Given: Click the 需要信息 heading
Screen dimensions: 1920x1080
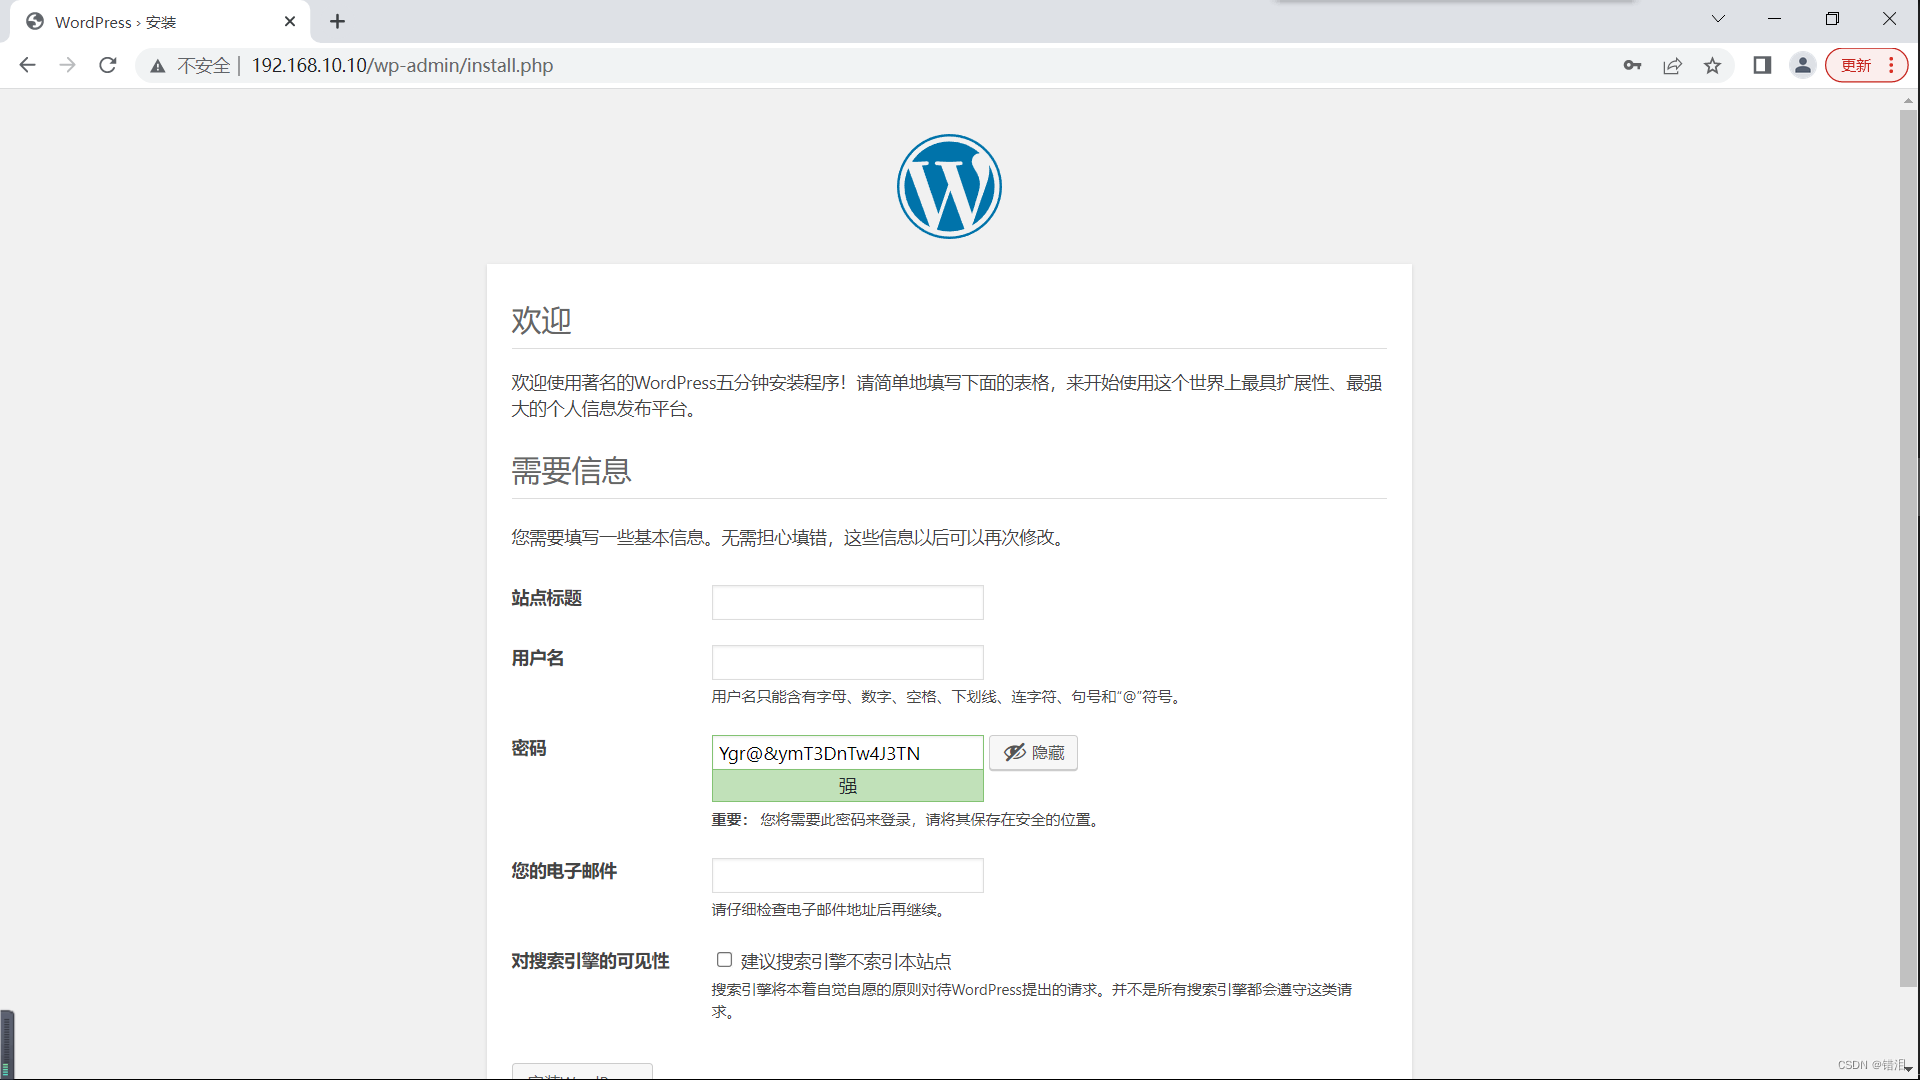Looking at the screenshot, I should point(571,470).
